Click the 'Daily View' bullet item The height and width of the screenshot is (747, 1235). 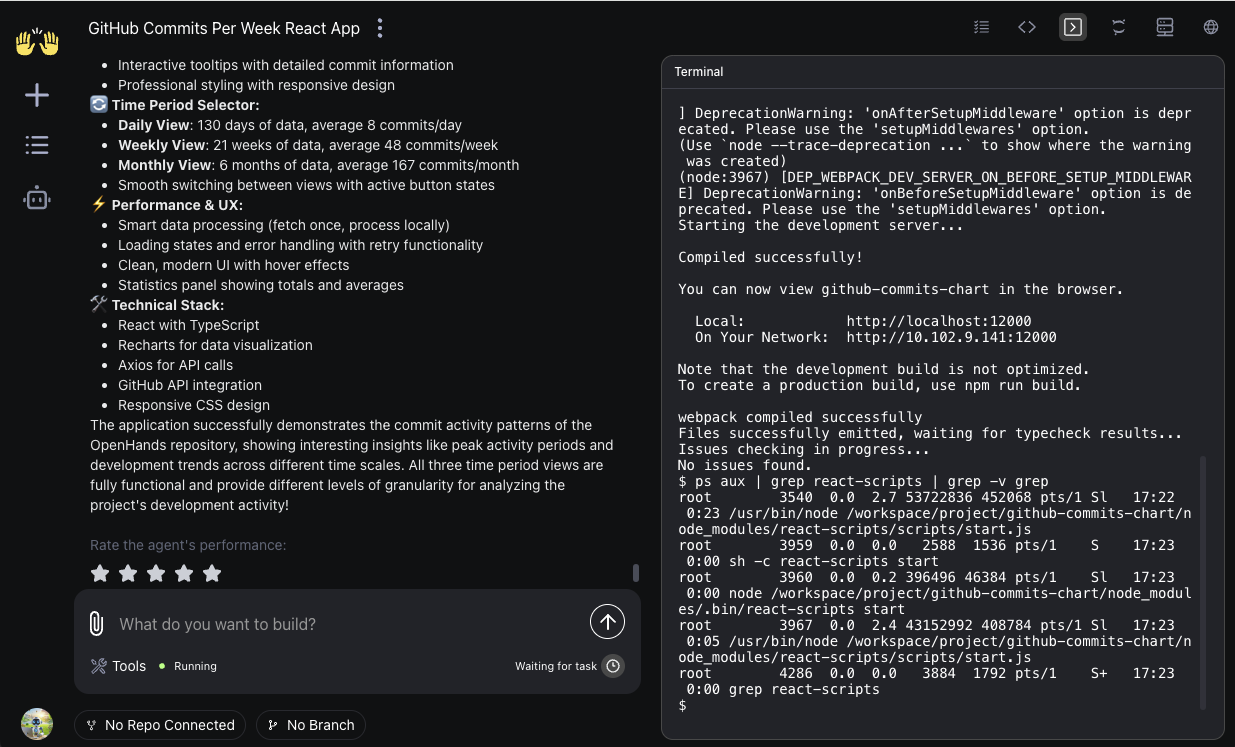[290, 125]
